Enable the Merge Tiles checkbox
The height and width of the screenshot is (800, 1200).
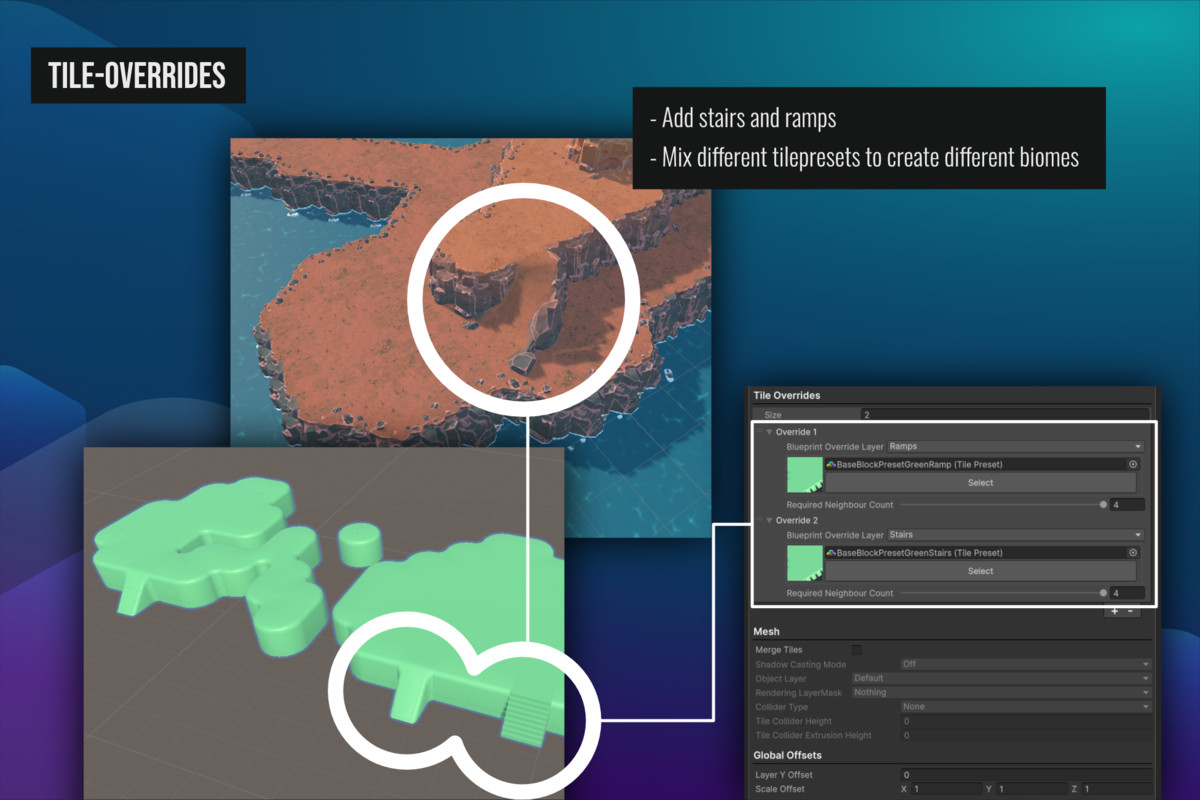click(x=856, y=650)
